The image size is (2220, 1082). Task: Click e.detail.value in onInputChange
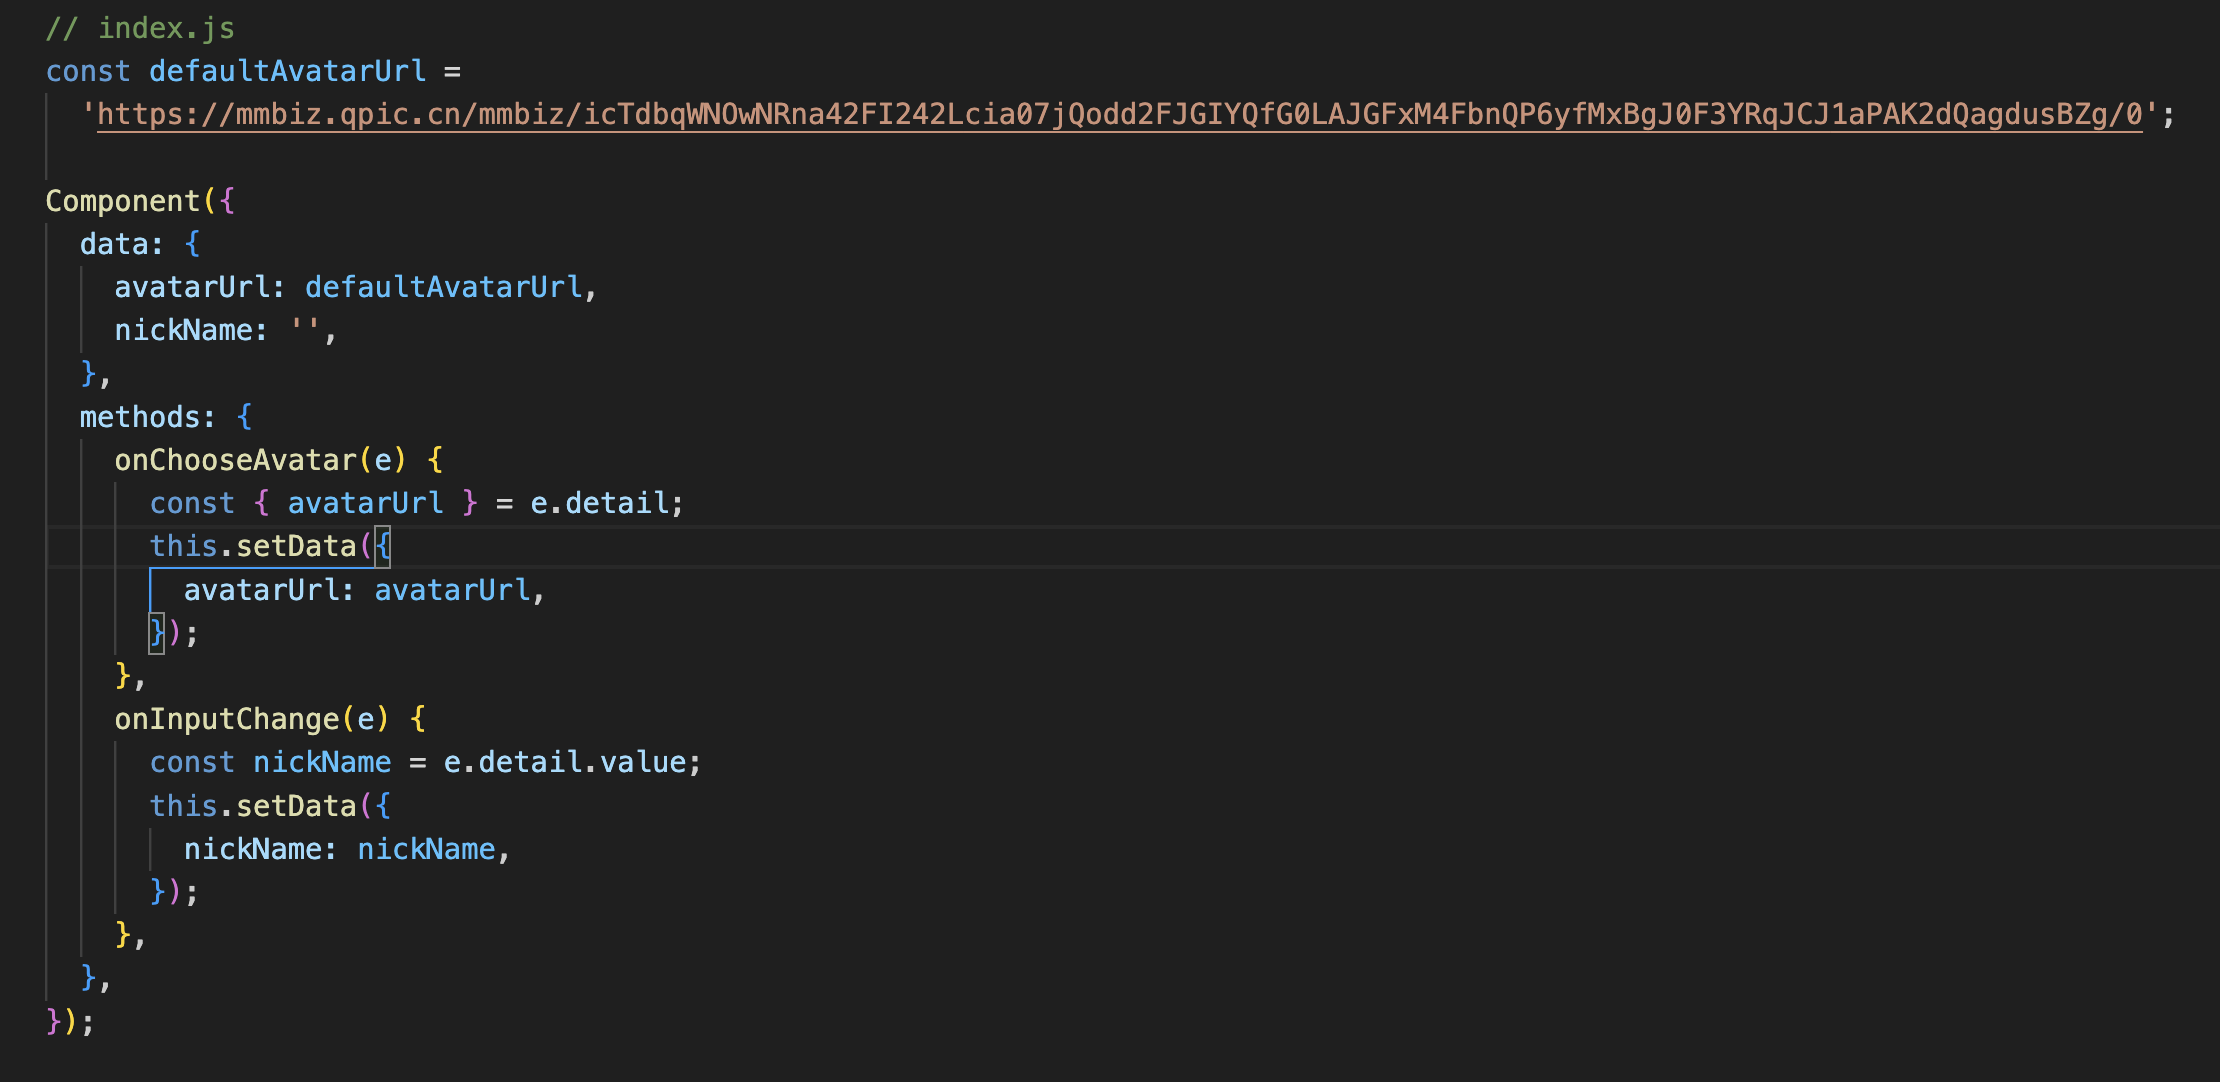(x=564, y=762)
